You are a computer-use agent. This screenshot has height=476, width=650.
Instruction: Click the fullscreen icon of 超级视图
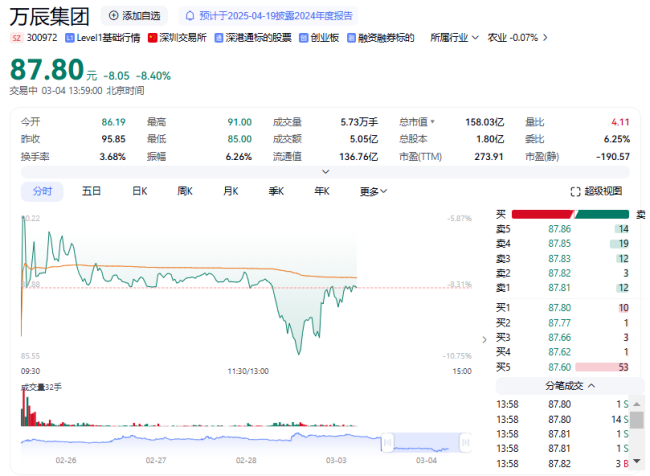[x=575, y=192]
